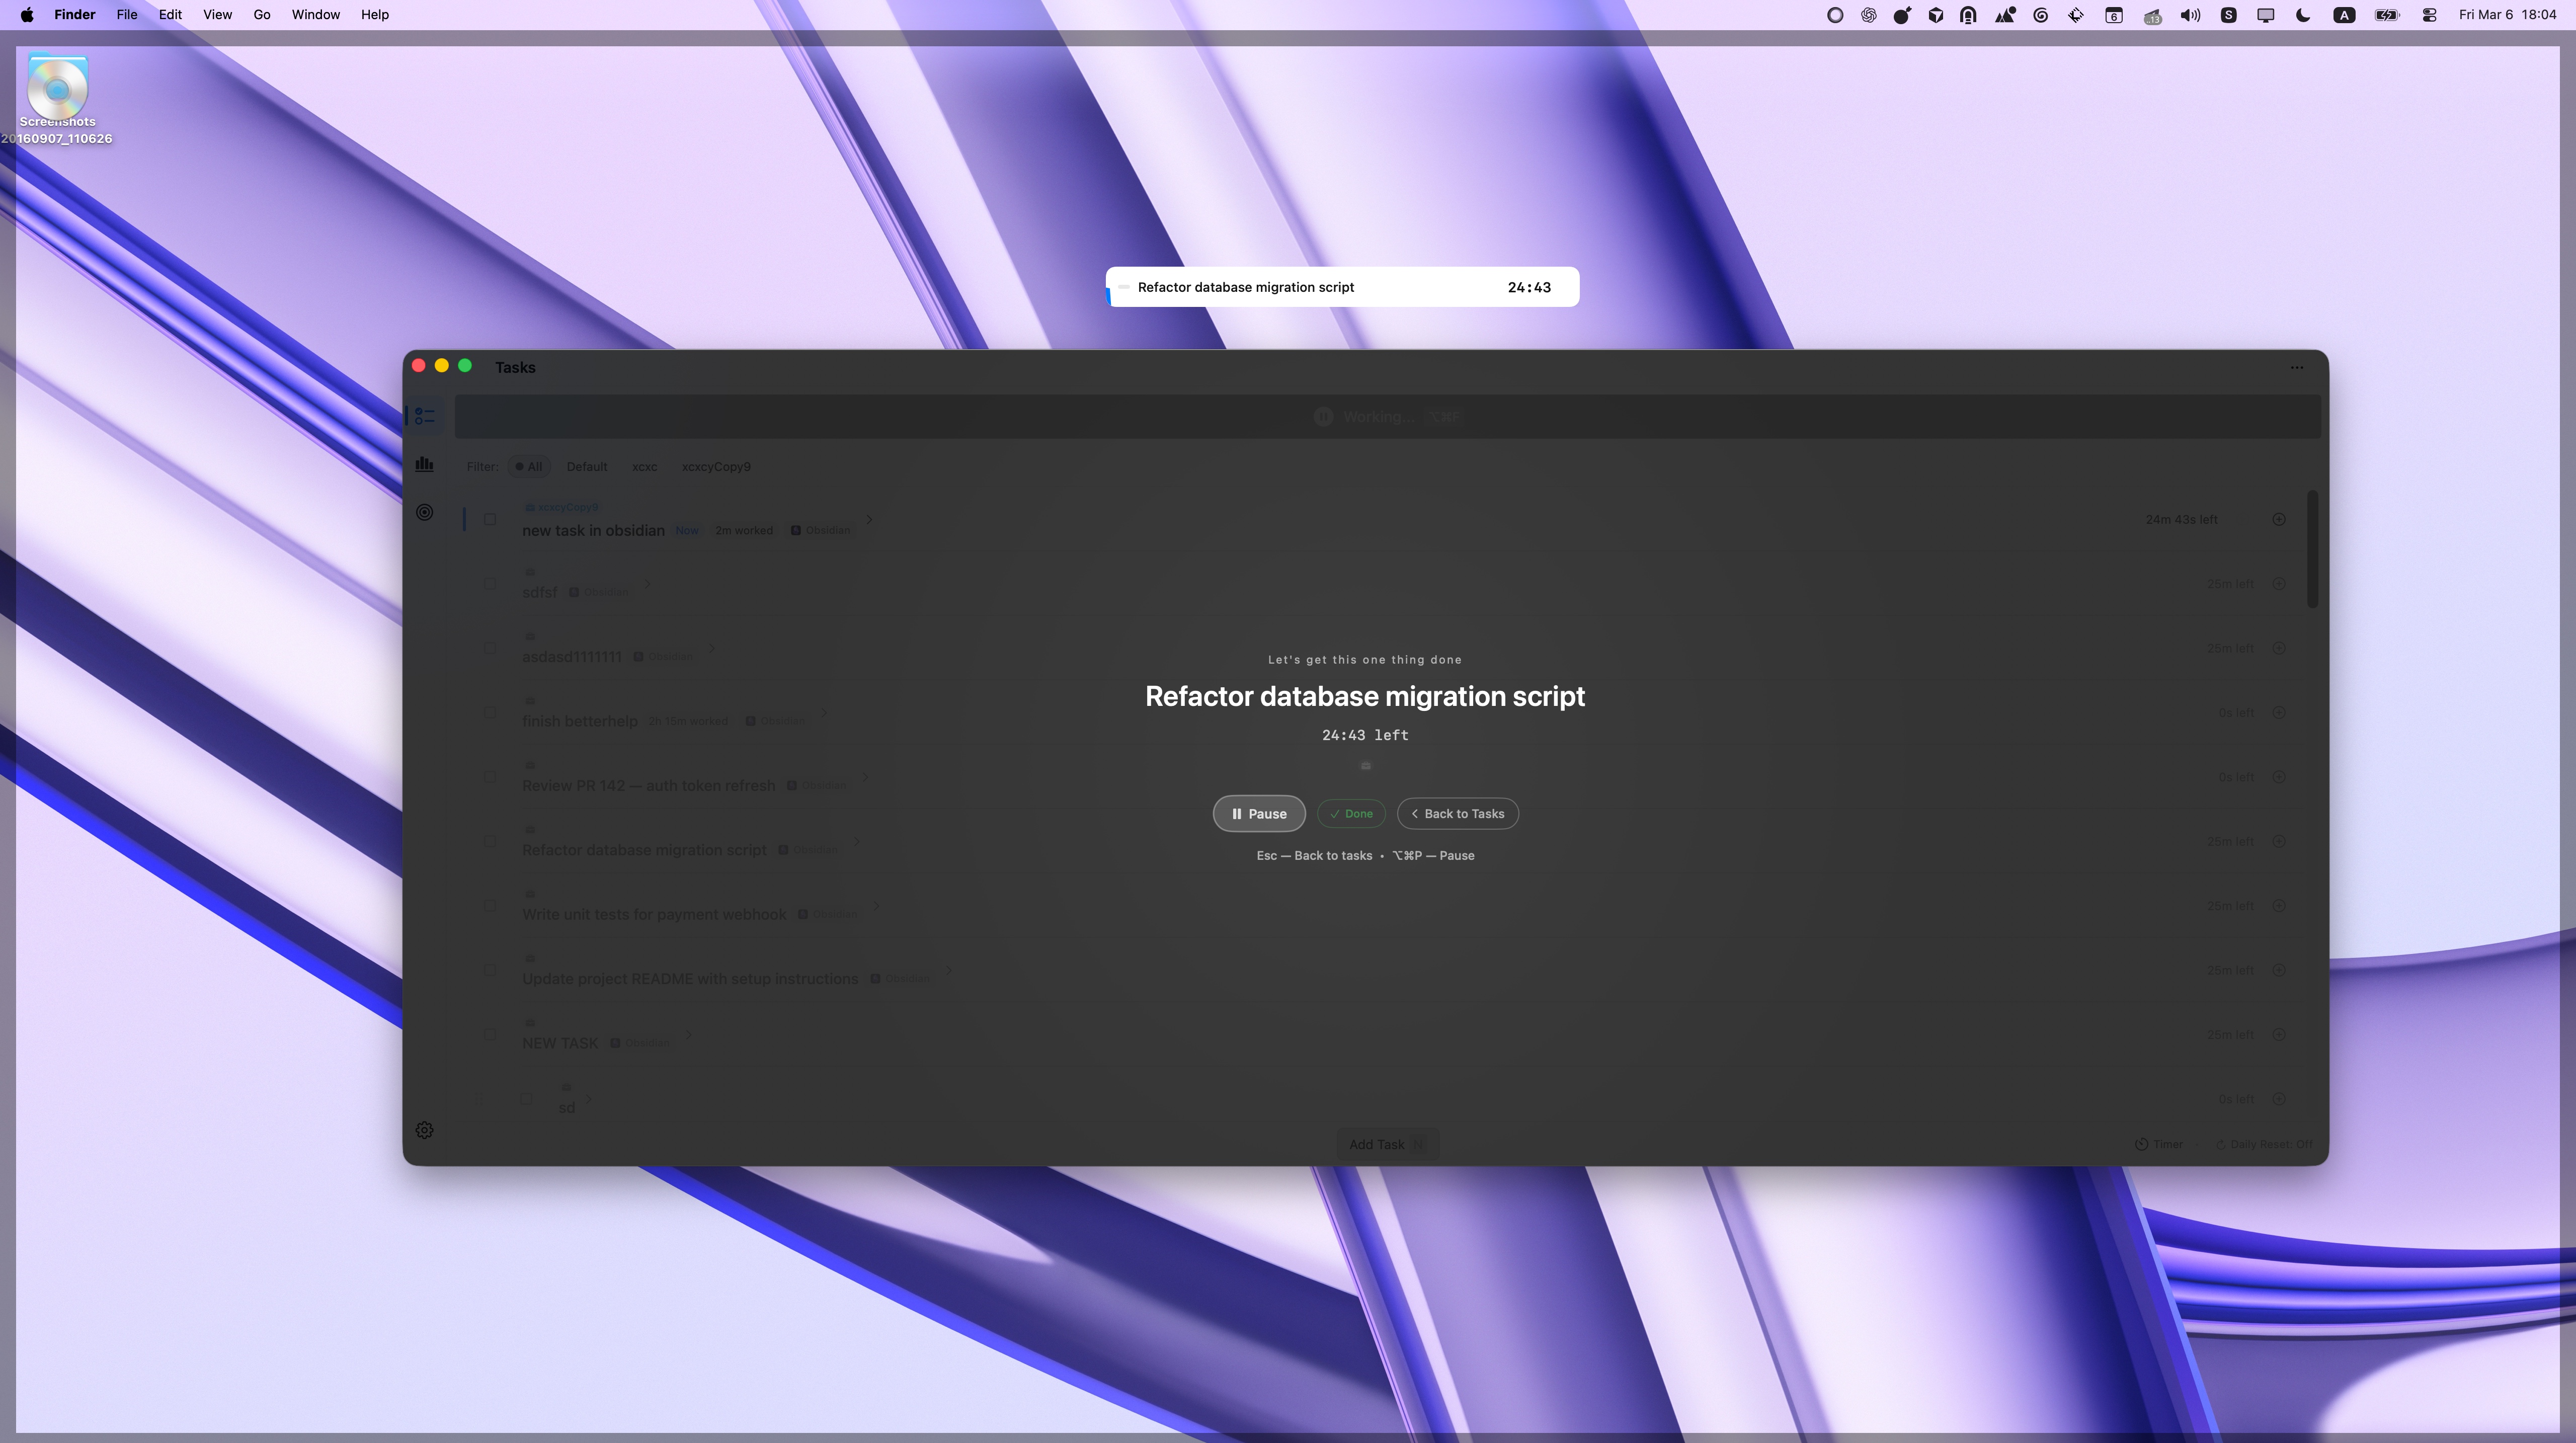Image resolution: width=2576 pixels, height=1443 pixels.
Task: Click the task list vertical scrollbar
Action: [x=2312, y=550]
